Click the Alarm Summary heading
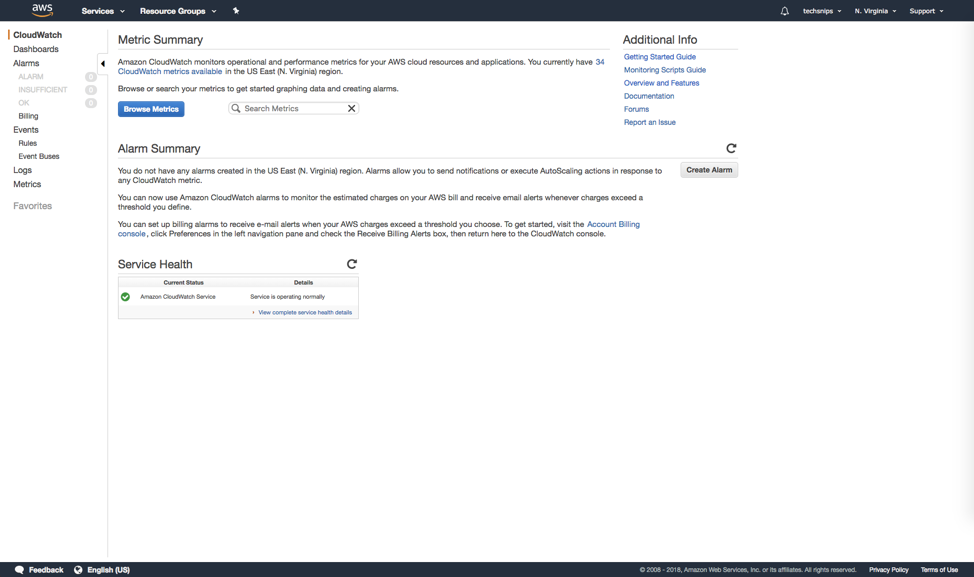Viewport: 974px width, 577px height. click(x=159, y=148)
